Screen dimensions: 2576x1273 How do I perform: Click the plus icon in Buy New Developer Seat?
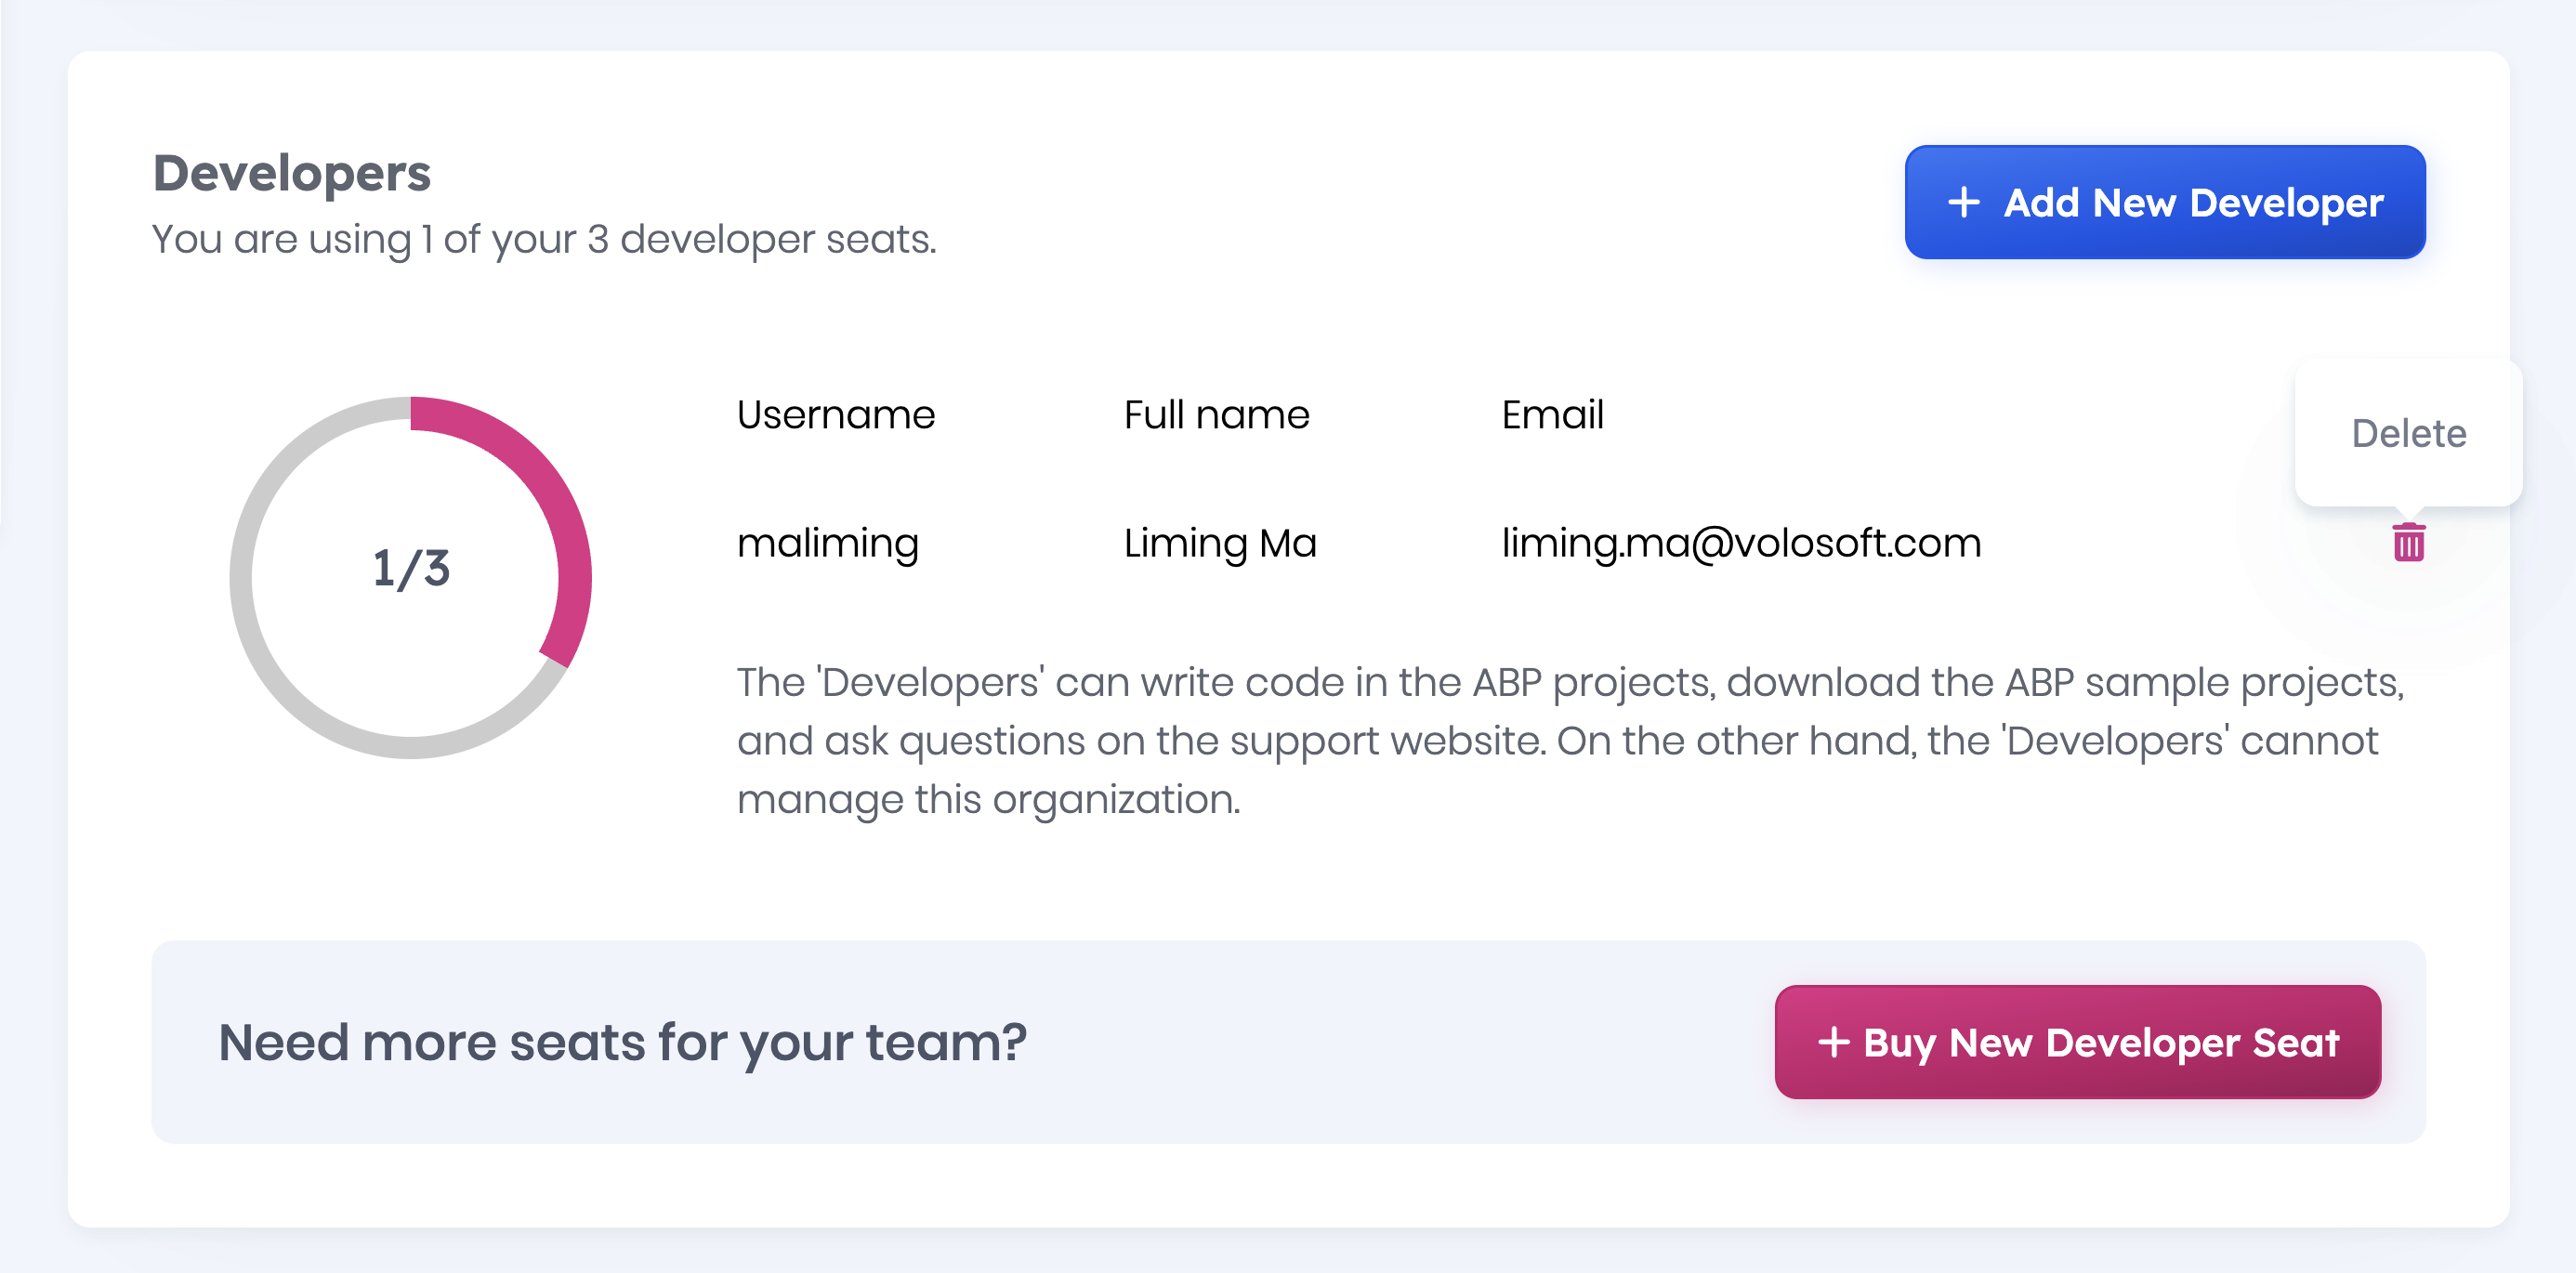pos(1833,1042)
